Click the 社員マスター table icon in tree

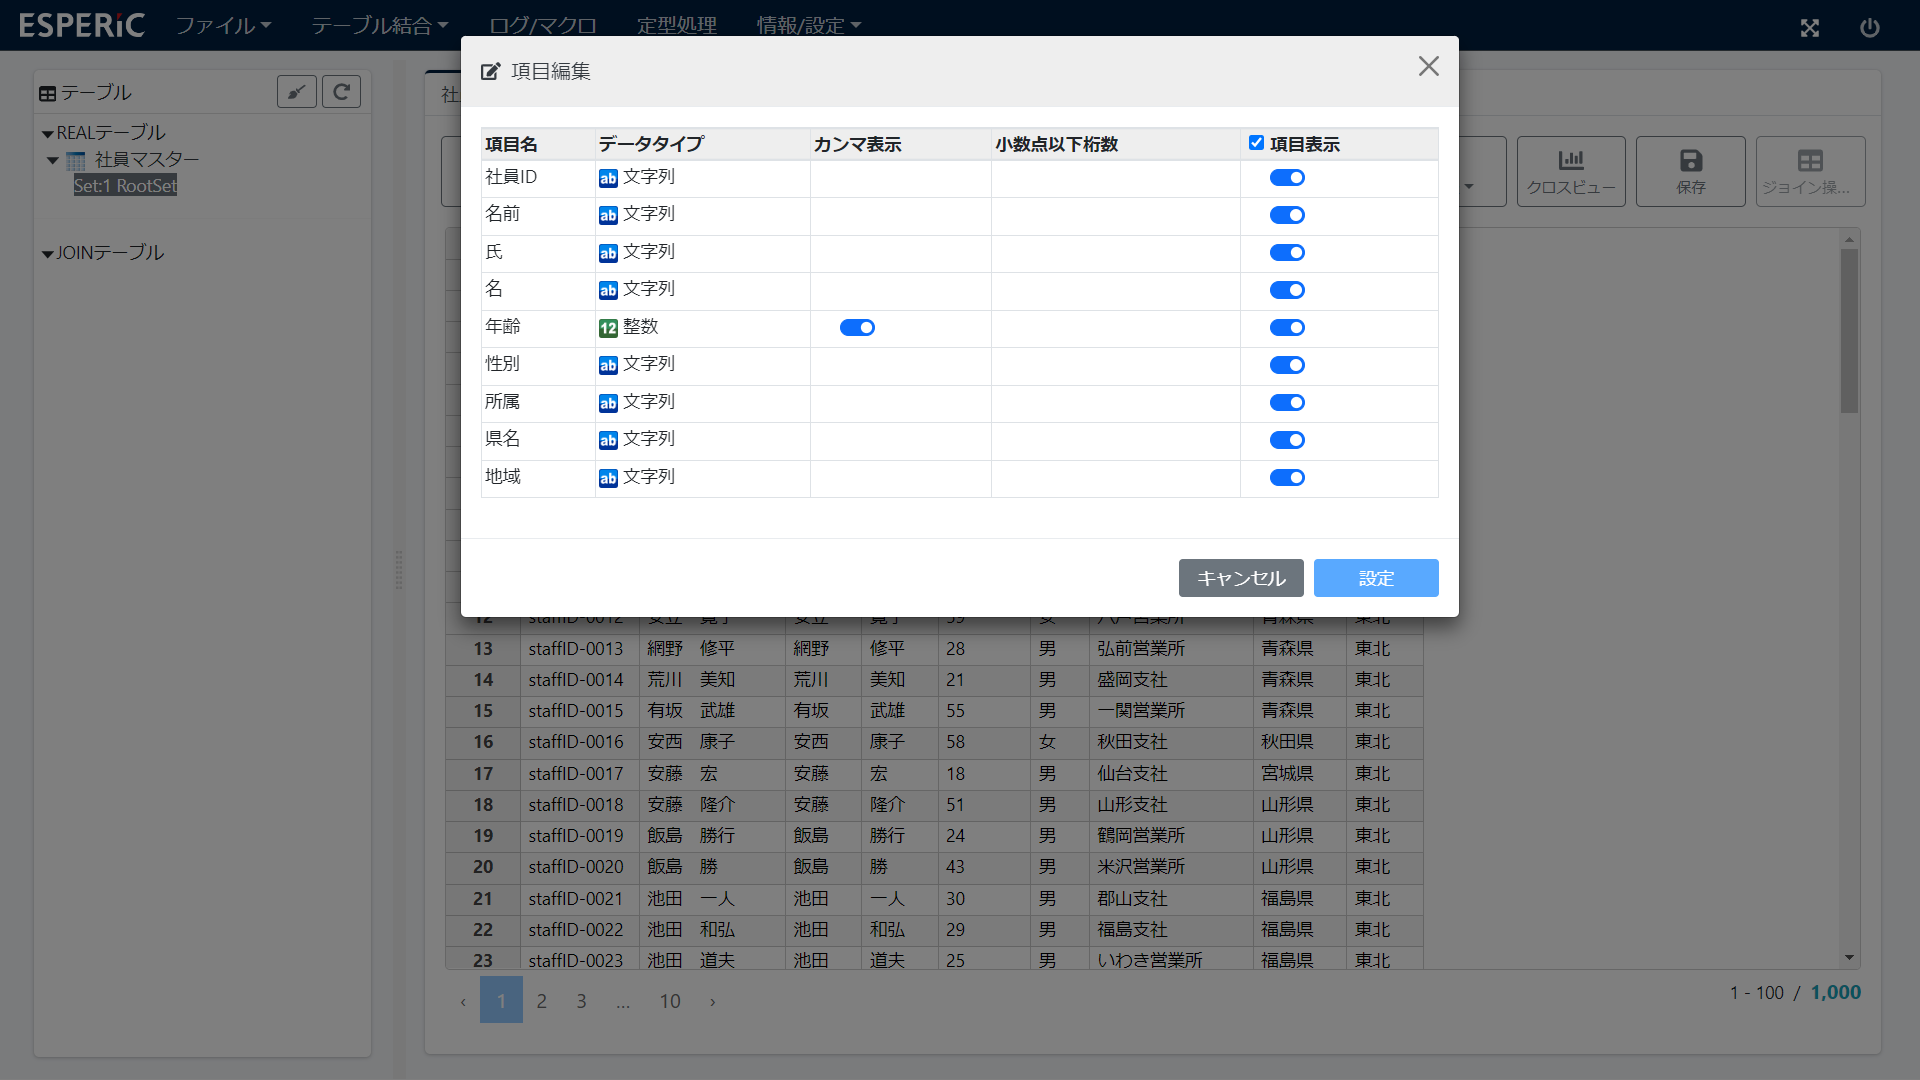coord(76,161)
